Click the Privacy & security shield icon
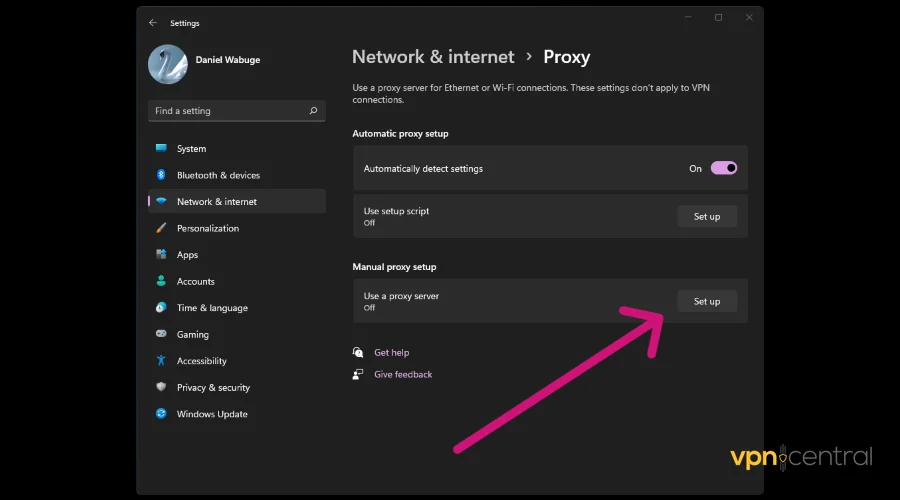 pyautogui.click(x=161, y=388)
